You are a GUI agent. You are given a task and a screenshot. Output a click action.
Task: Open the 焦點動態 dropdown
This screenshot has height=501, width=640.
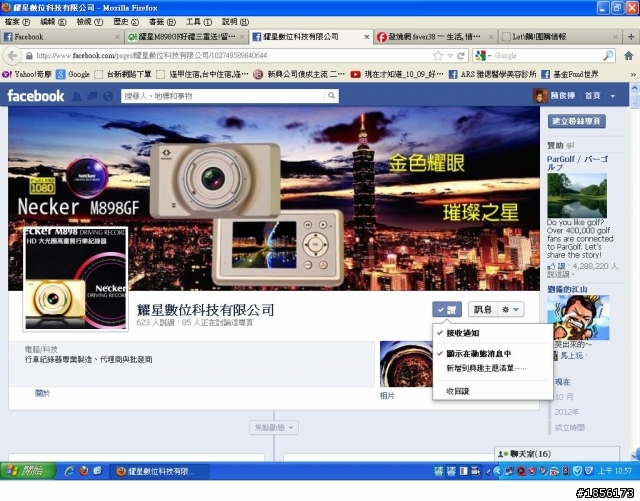(274, 428)
